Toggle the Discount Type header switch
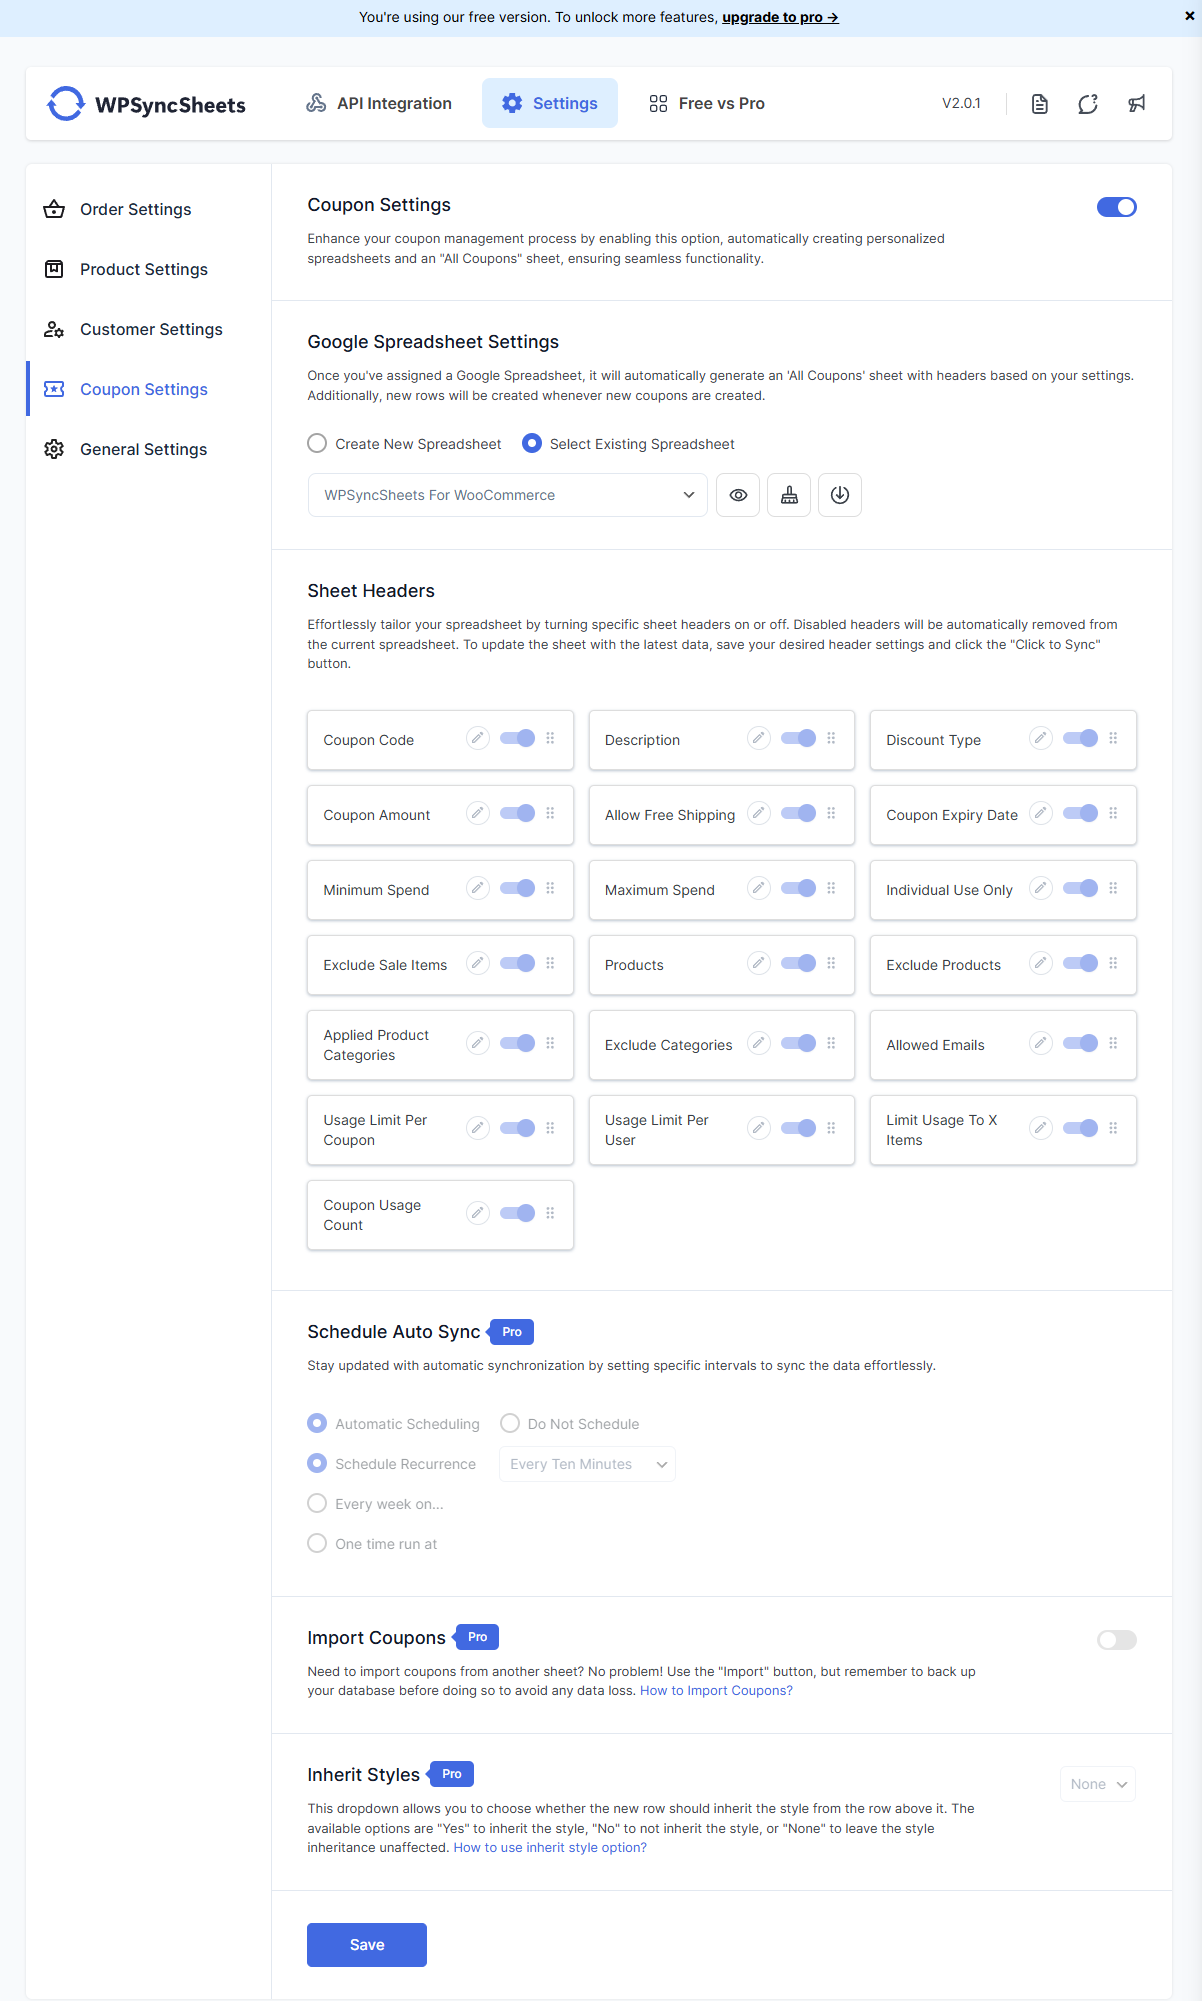This screenshot has height=2001, width=1202. [1081, 738]
